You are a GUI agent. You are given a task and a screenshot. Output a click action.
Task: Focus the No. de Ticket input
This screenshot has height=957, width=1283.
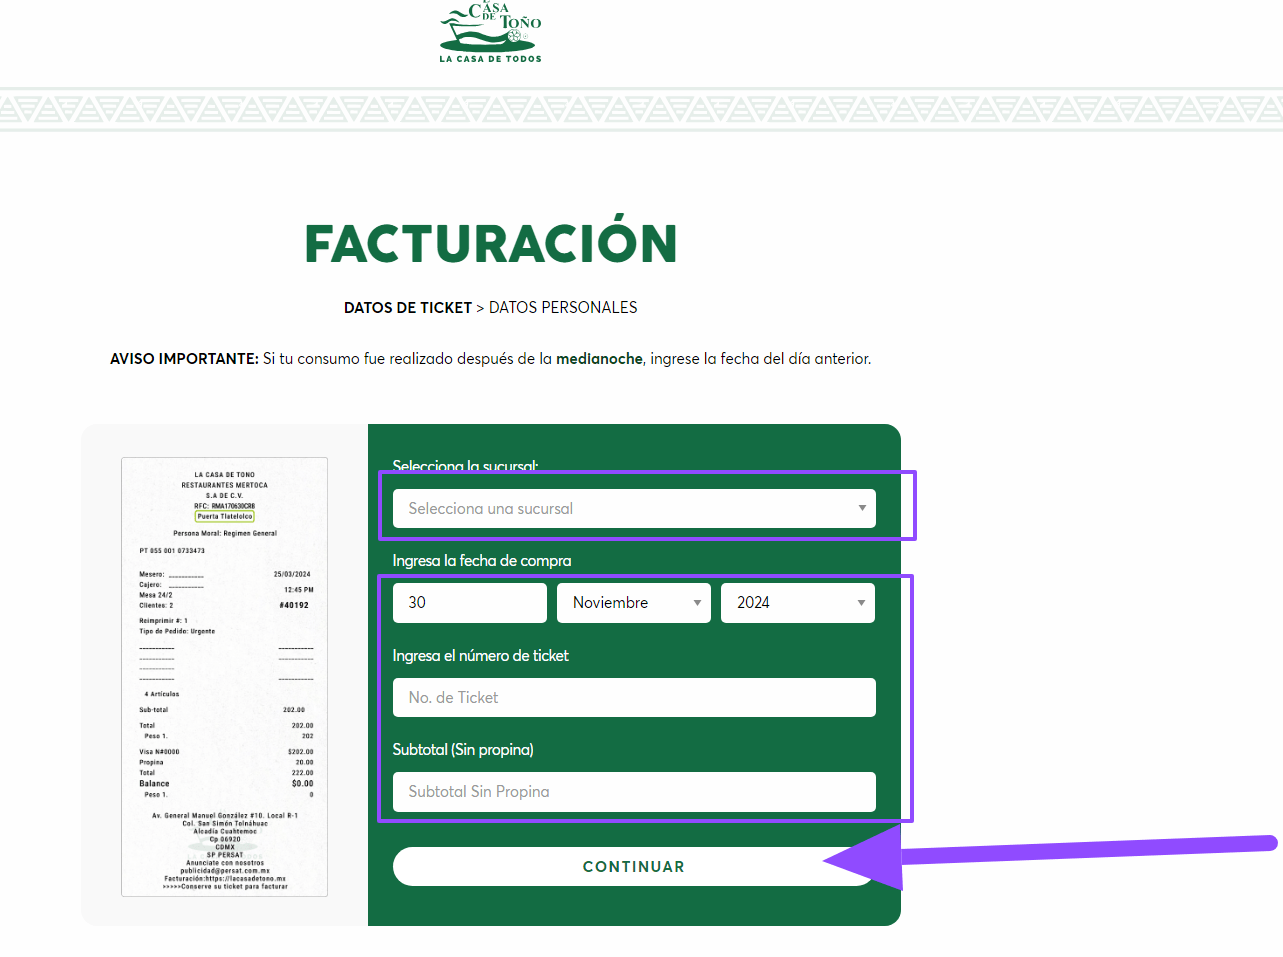click(634, 698)
